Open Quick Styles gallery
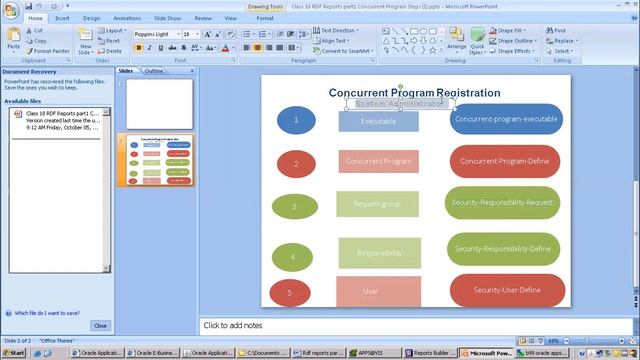The width and height of the screenshot is (640, 360). [x=477, y=41]
